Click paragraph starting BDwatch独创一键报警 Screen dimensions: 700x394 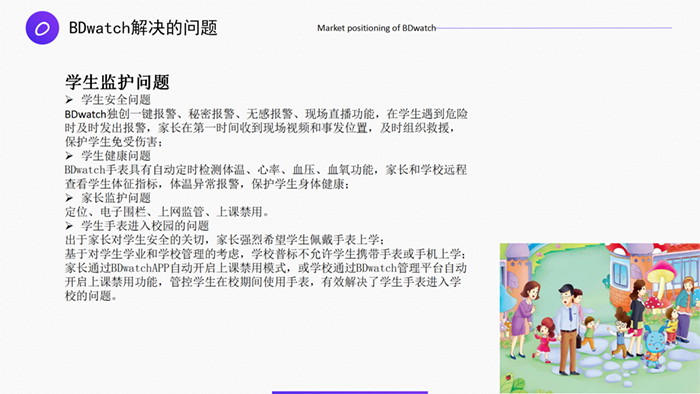(x=266, y=128)
